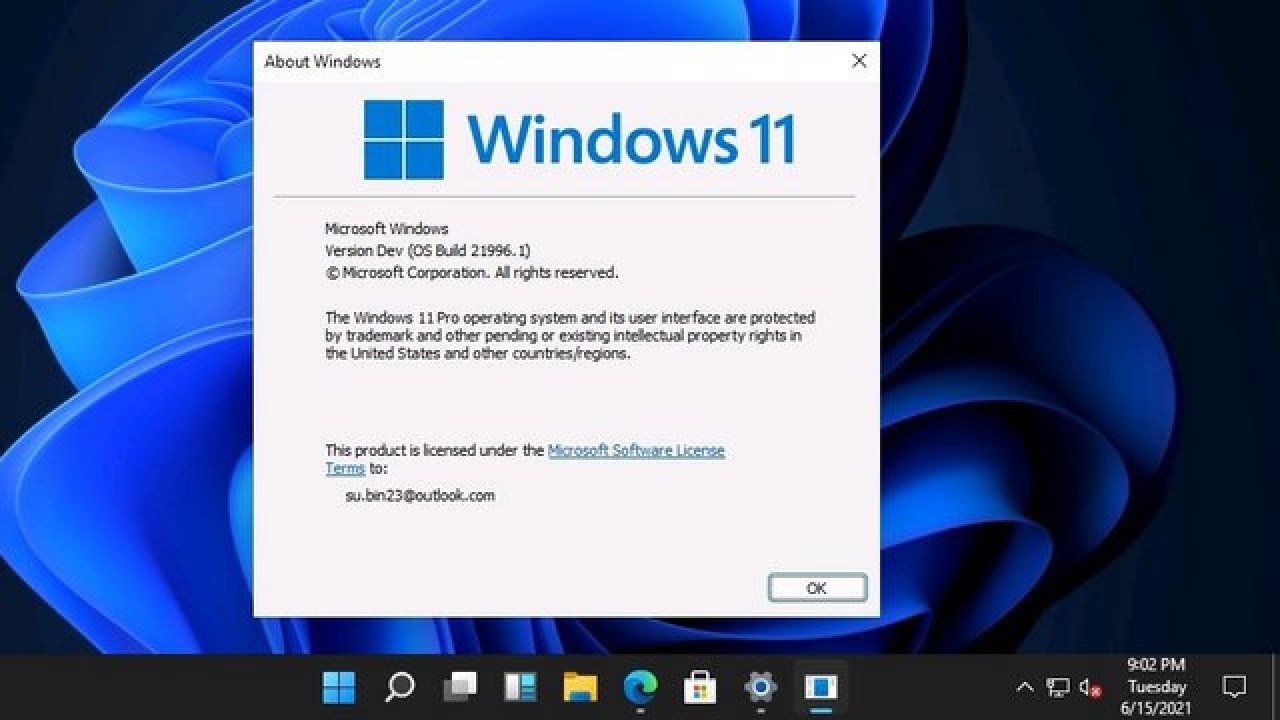The height and width of the screenshot is (720, 1280).
Task: Expand the hidden tray icons chevron
Action: click(1025, 687)
